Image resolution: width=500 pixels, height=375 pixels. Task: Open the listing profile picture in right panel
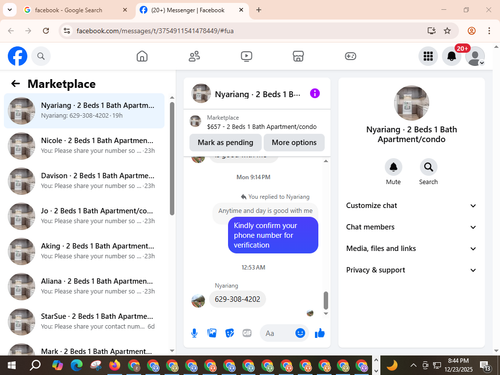411,103
